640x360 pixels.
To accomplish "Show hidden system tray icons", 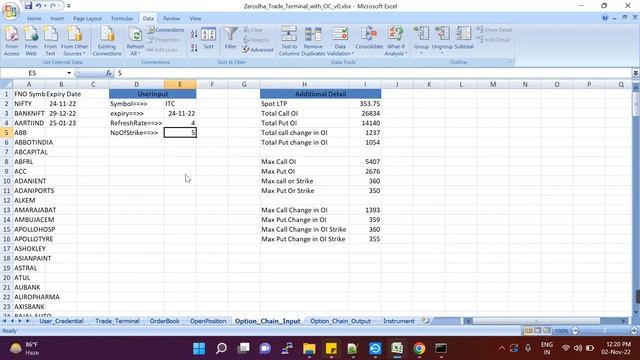I will coord(502,348).
